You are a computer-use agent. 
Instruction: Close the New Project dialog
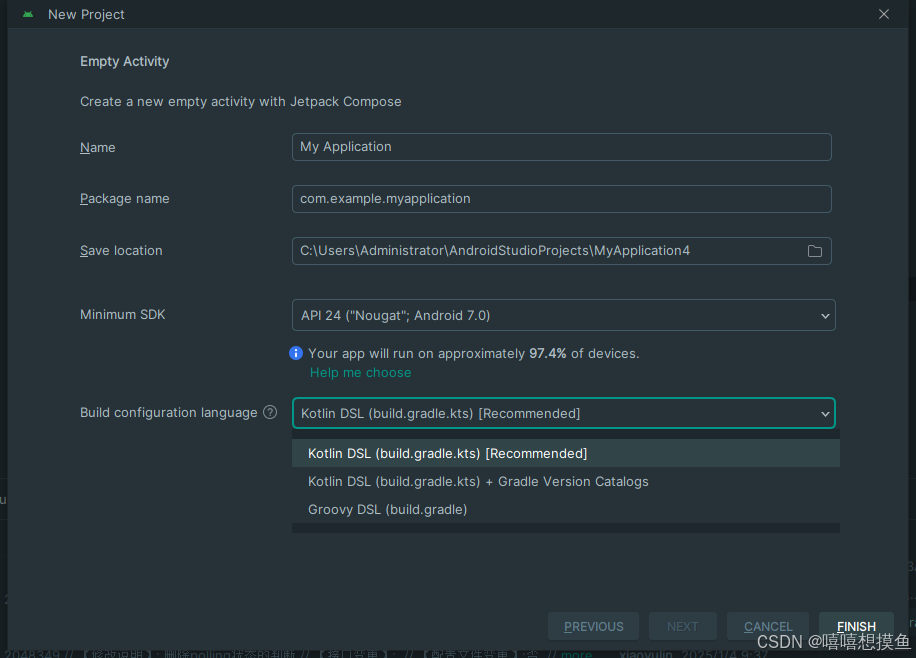tap(884, 14)
